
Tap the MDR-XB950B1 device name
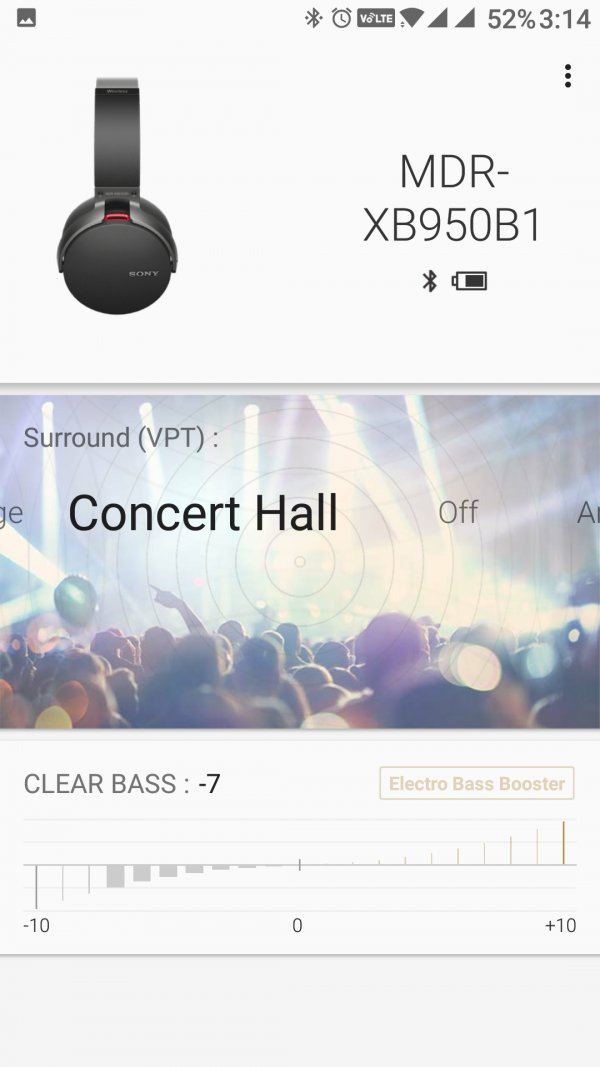click(x=452, y=197)
